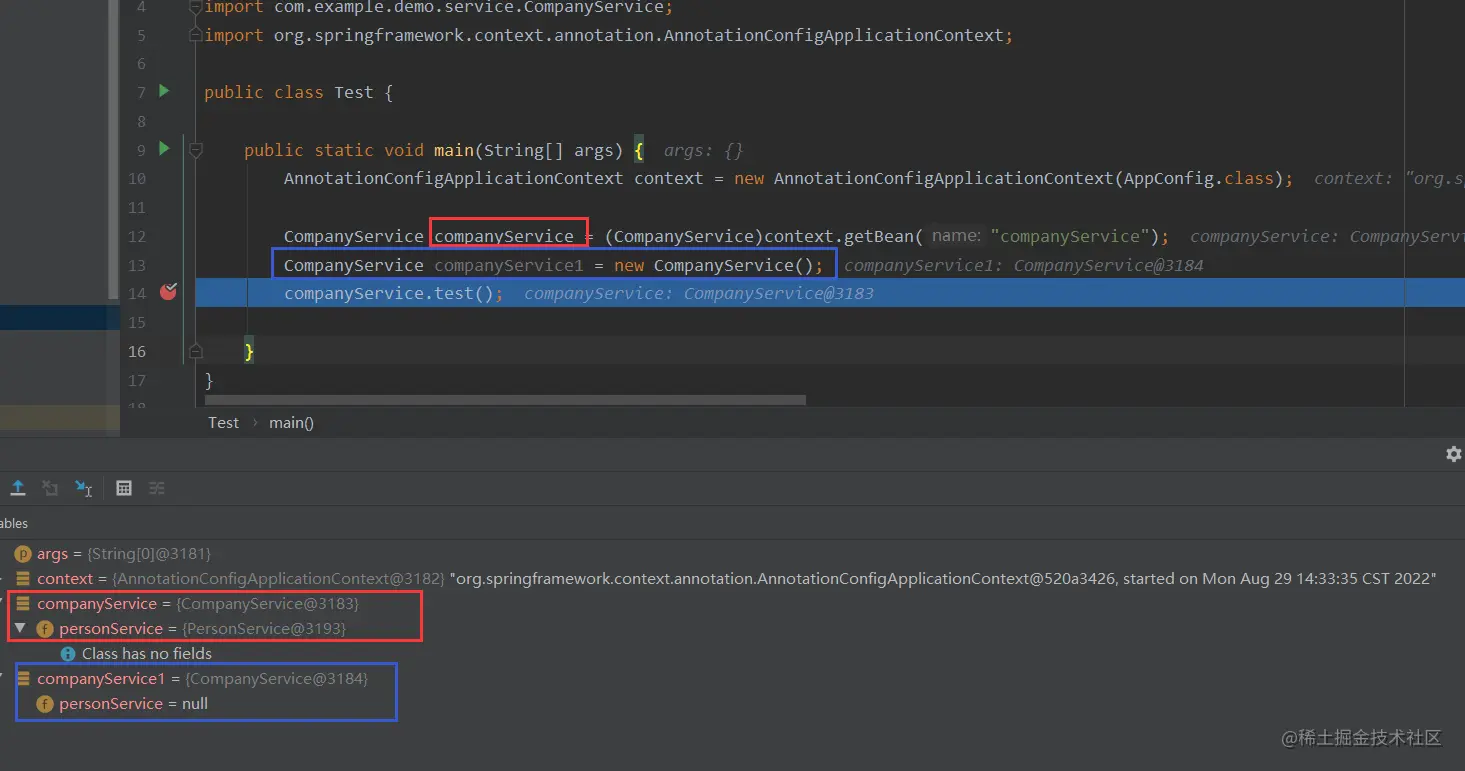Click inline hint 'companyService1: CompanyService@3184'
This screenshot has width=1465, height=771.
(1024, 265)
